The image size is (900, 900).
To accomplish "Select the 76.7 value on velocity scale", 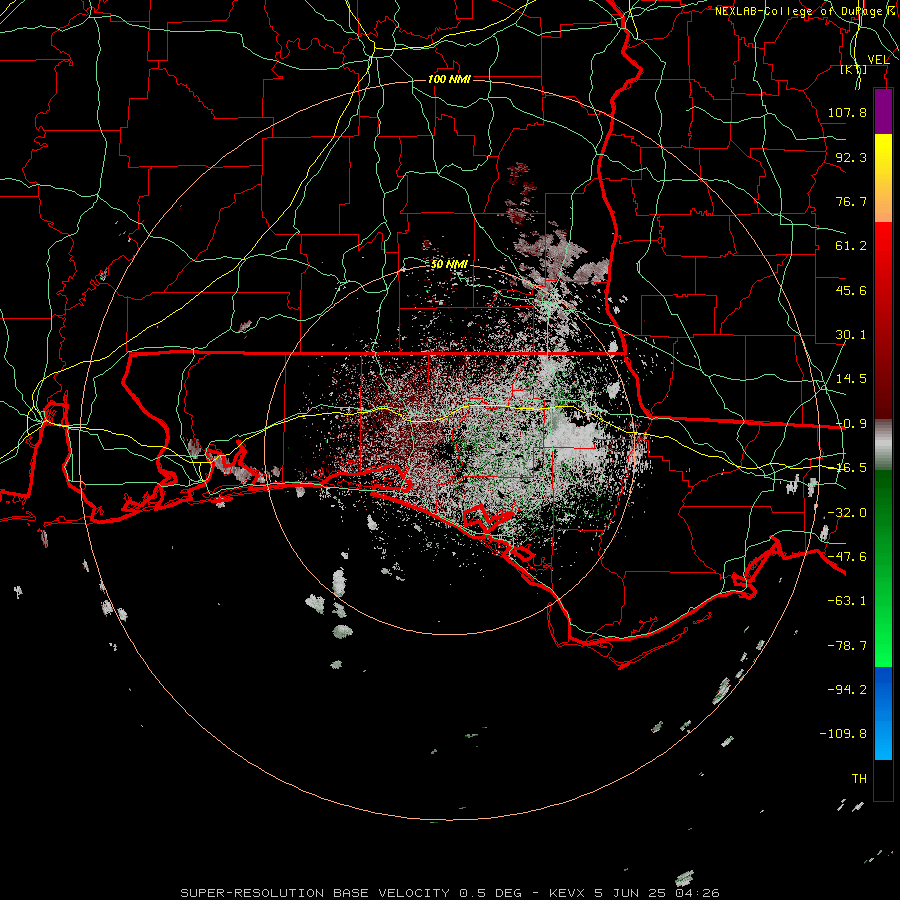I will click(x=851, y=201).
